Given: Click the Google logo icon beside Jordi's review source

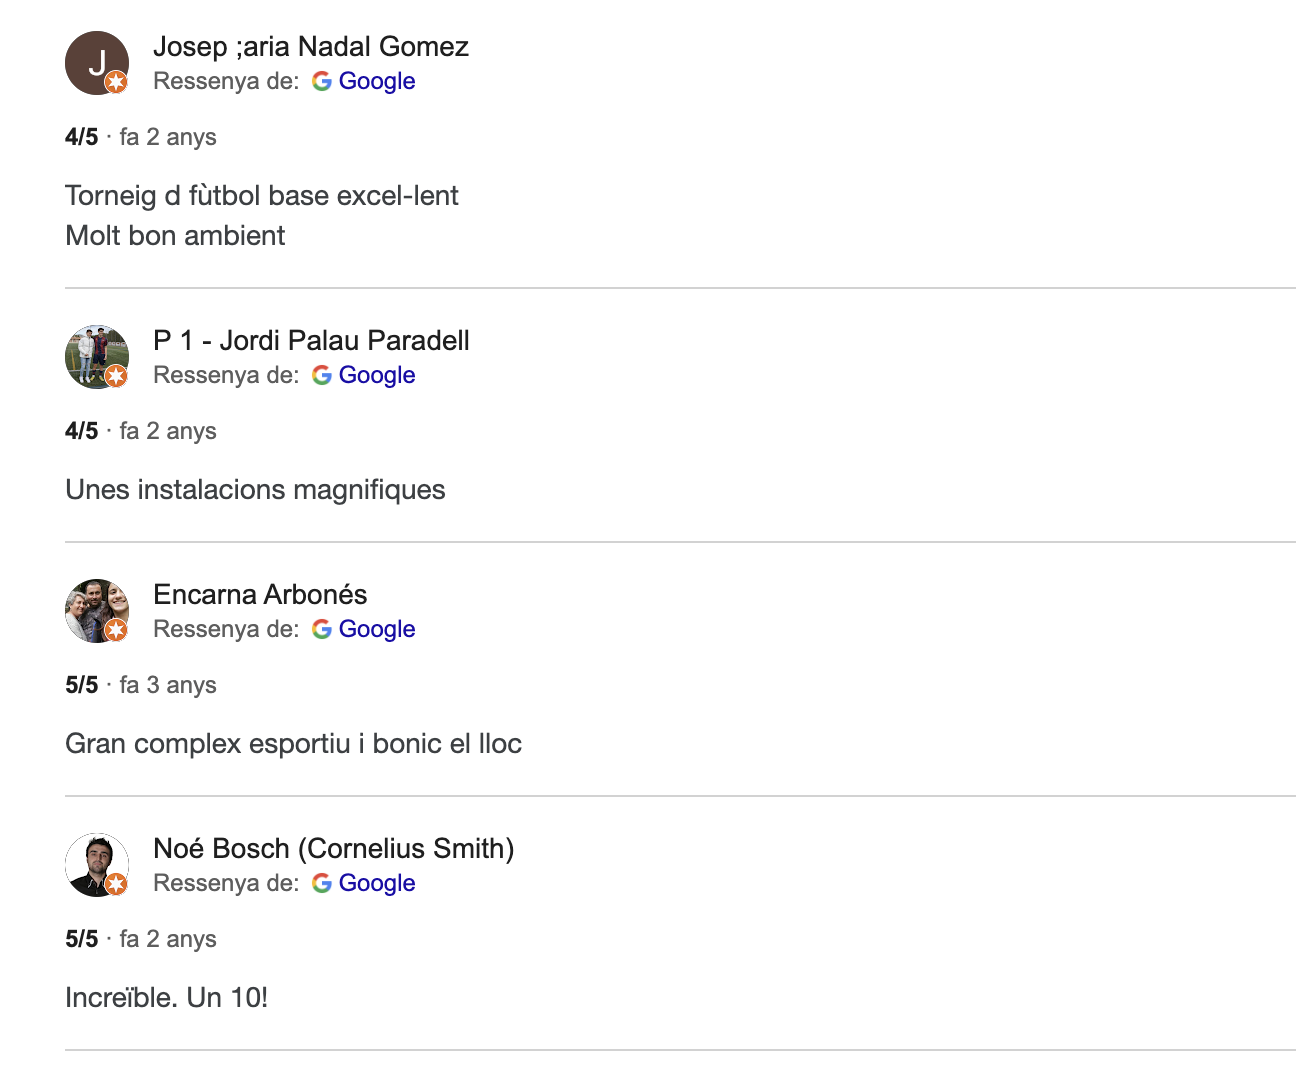Looking at the screenshot, I should tap(322, 376).
